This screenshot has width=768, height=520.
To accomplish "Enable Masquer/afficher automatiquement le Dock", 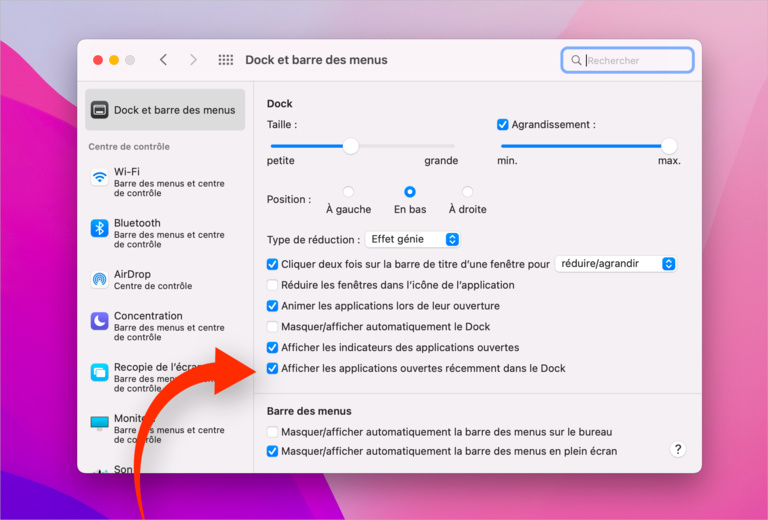I will pos(273,327).
